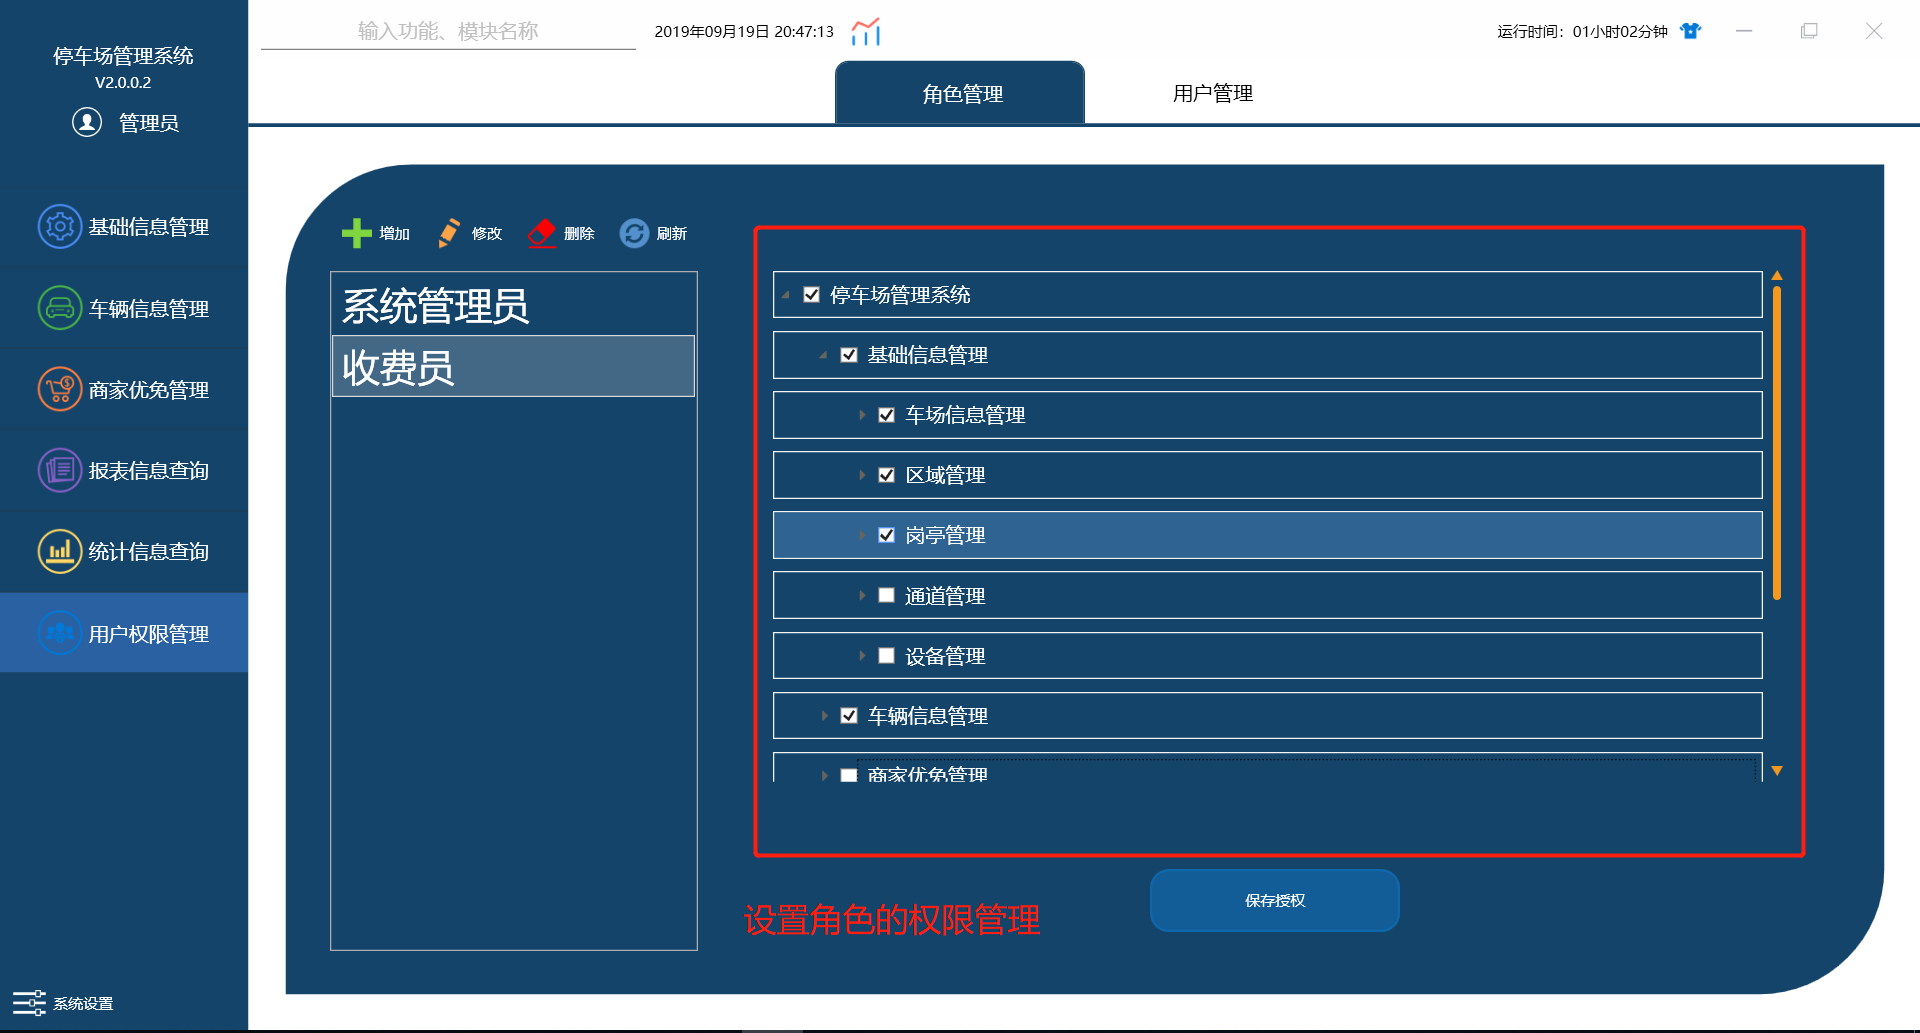Collapse the 停车场管理系统 root node
This screenshot has height=1033, width=1920.
point(786,295)
